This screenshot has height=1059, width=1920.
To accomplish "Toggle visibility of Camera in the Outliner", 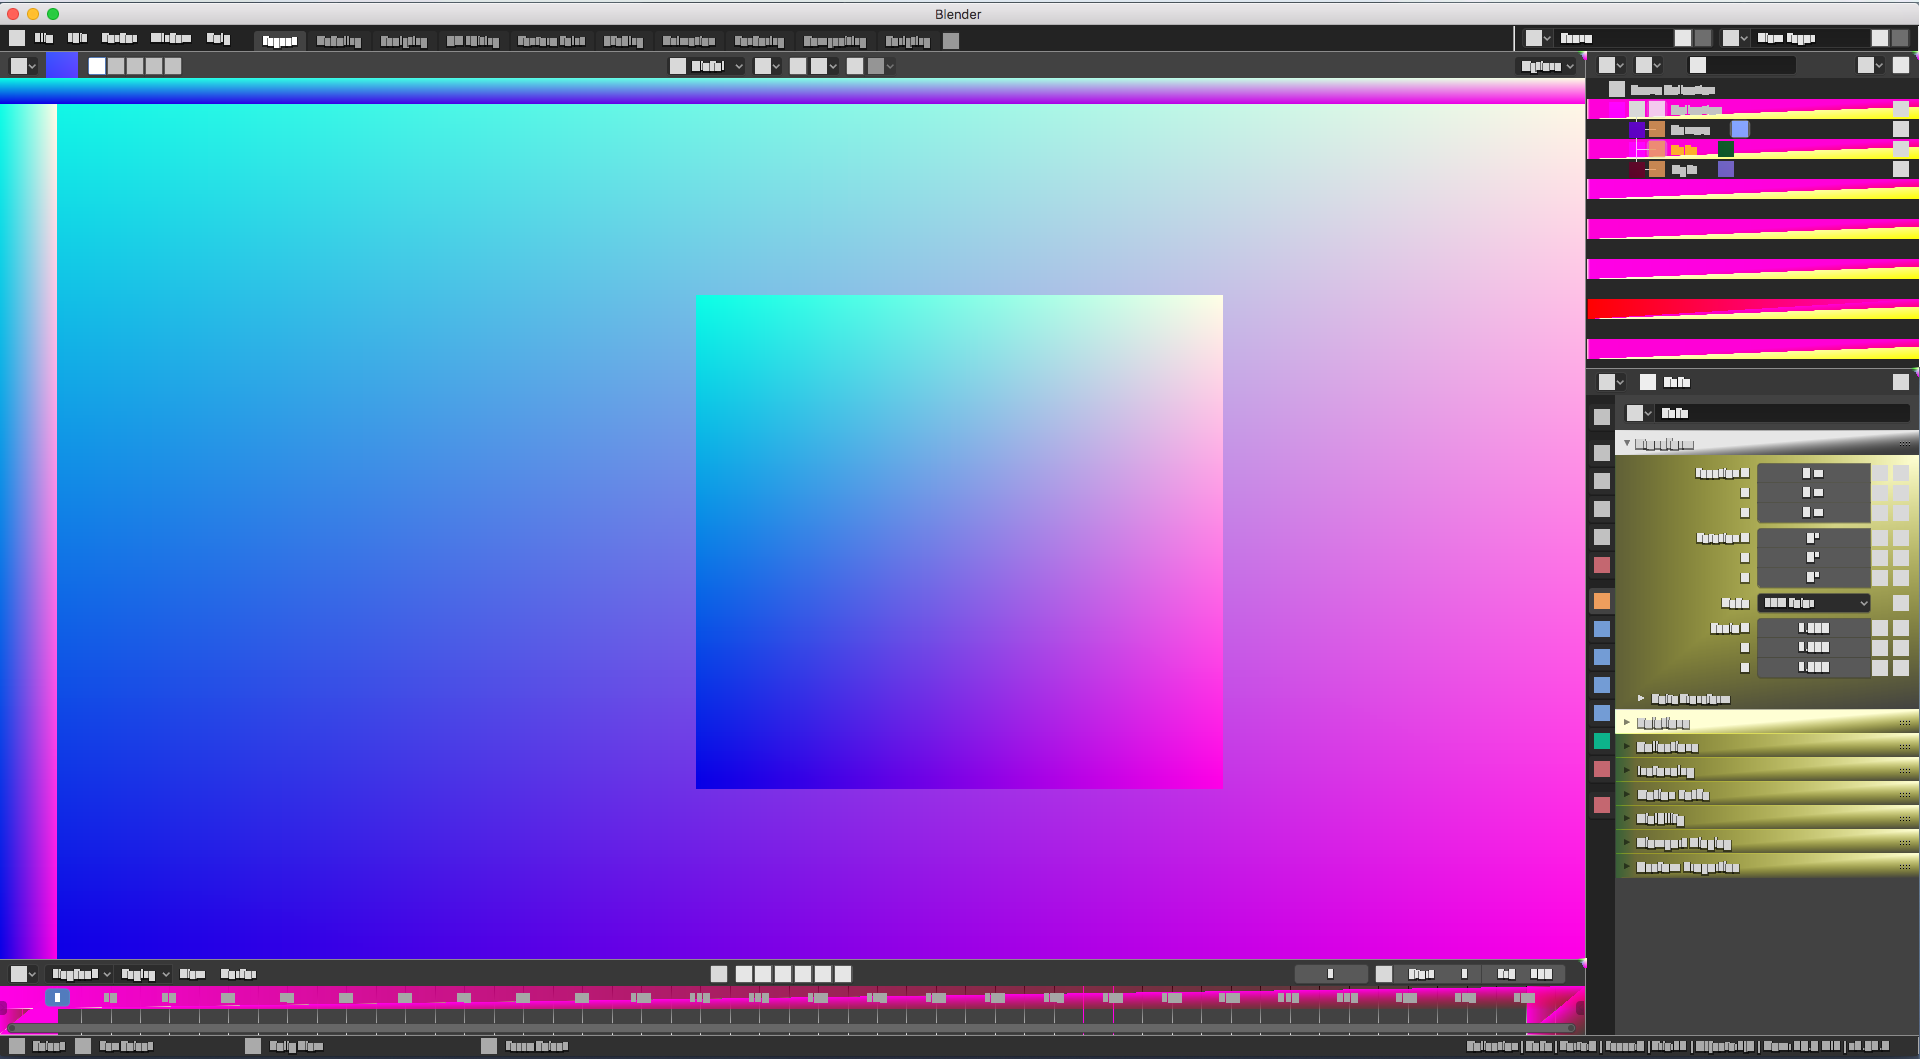I will coord(1901,129).
